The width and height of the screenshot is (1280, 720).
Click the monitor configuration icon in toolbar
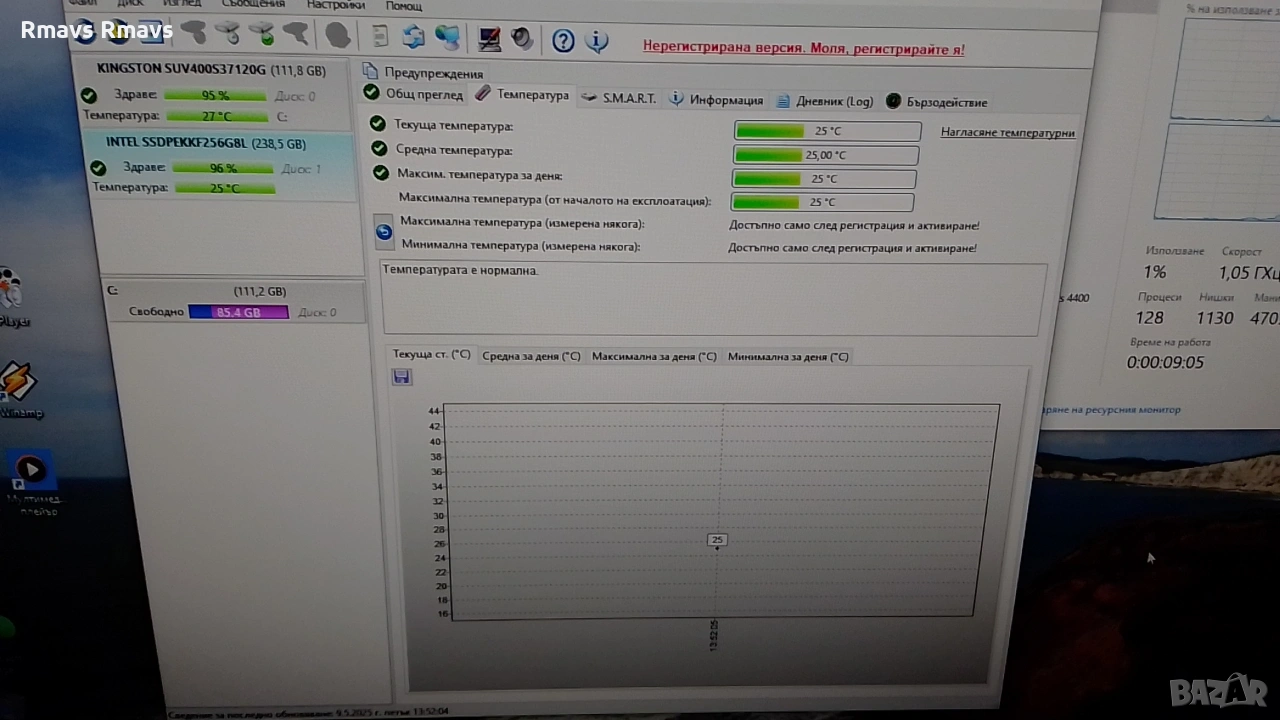pos(489,39)
